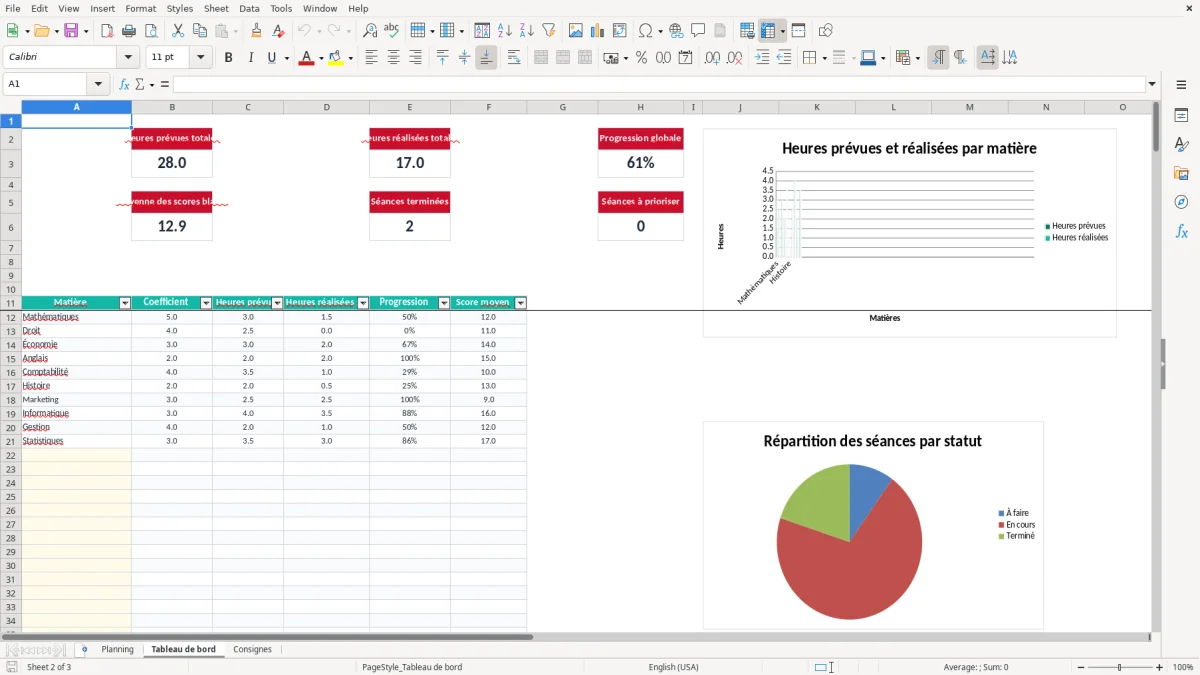Click the Format as Date icon

coord(685,58)
